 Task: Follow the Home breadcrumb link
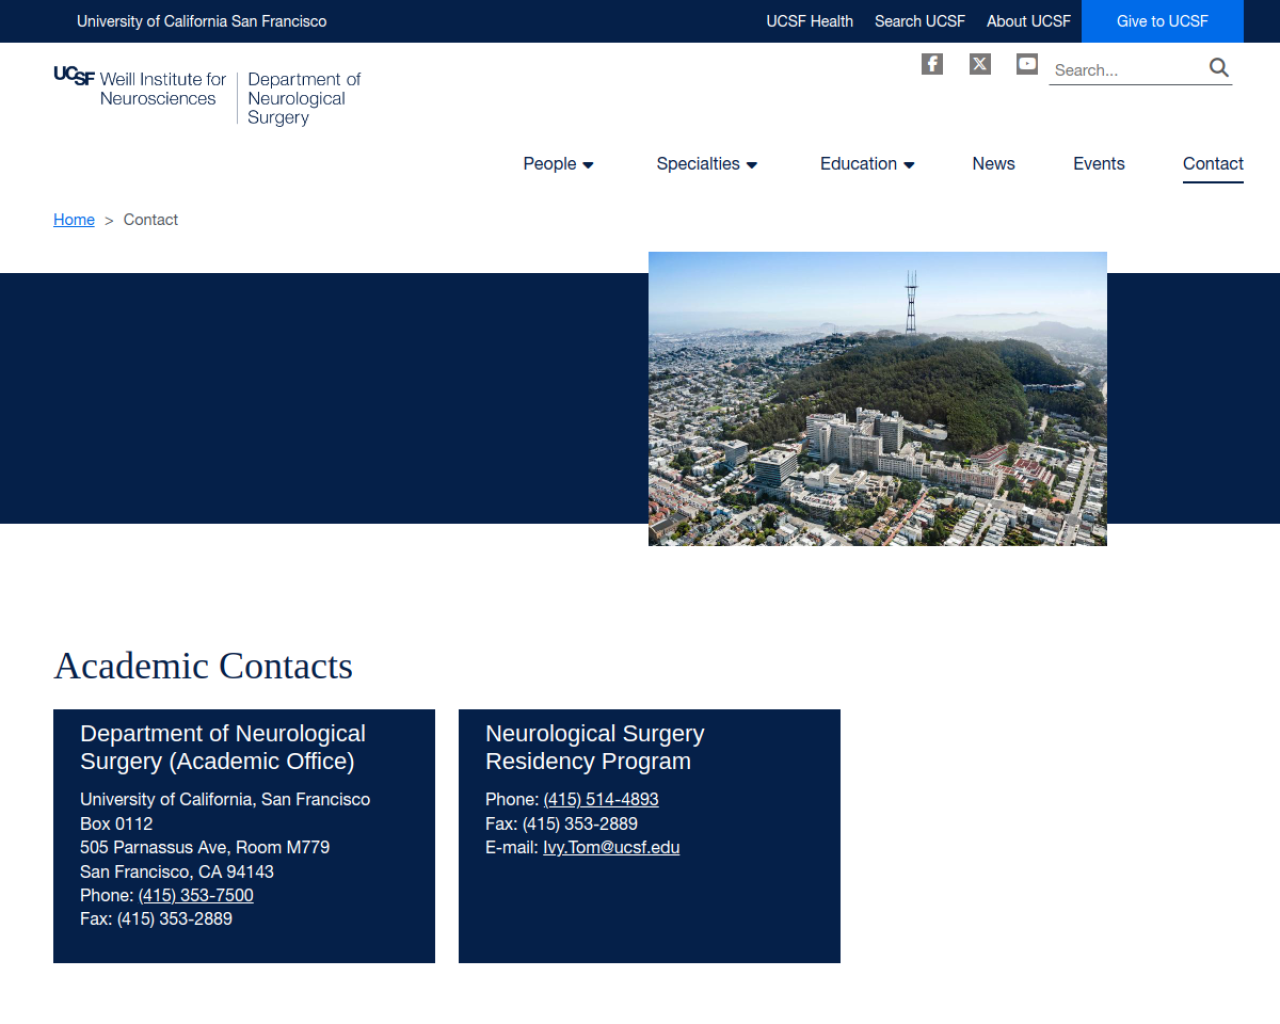[74, 220]
